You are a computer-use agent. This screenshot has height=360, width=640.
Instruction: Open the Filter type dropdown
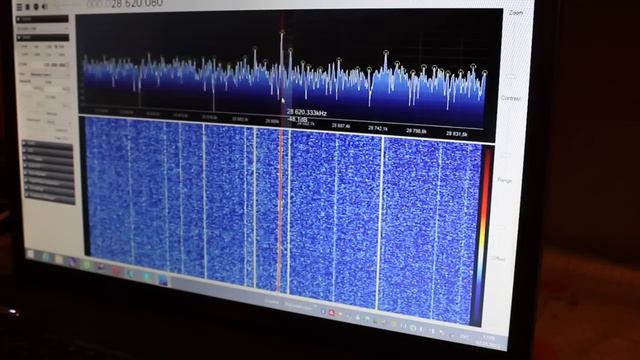coord(49,75)
